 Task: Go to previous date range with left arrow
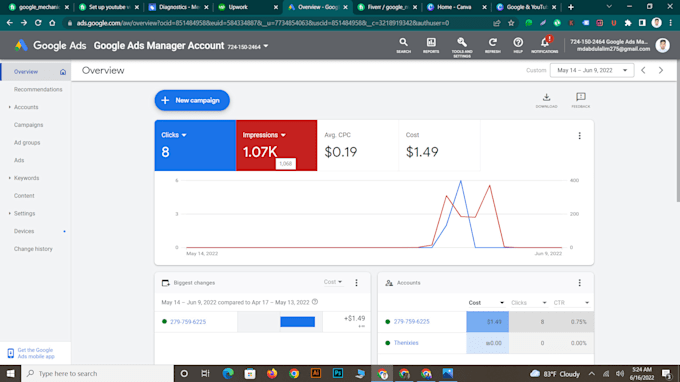click(644, 70)
